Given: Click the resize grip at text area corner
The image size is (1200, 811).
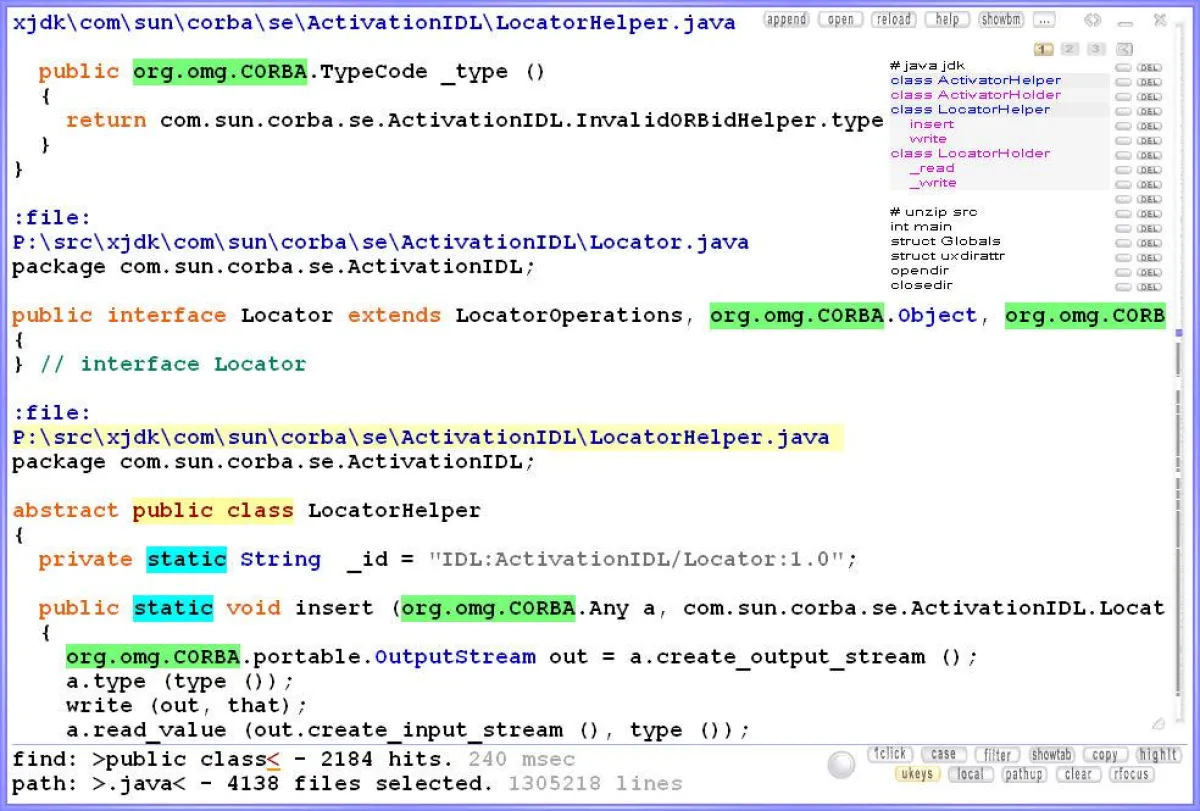Looking at the screenshot, I should pyautogui.click(x=1158, y=723).
